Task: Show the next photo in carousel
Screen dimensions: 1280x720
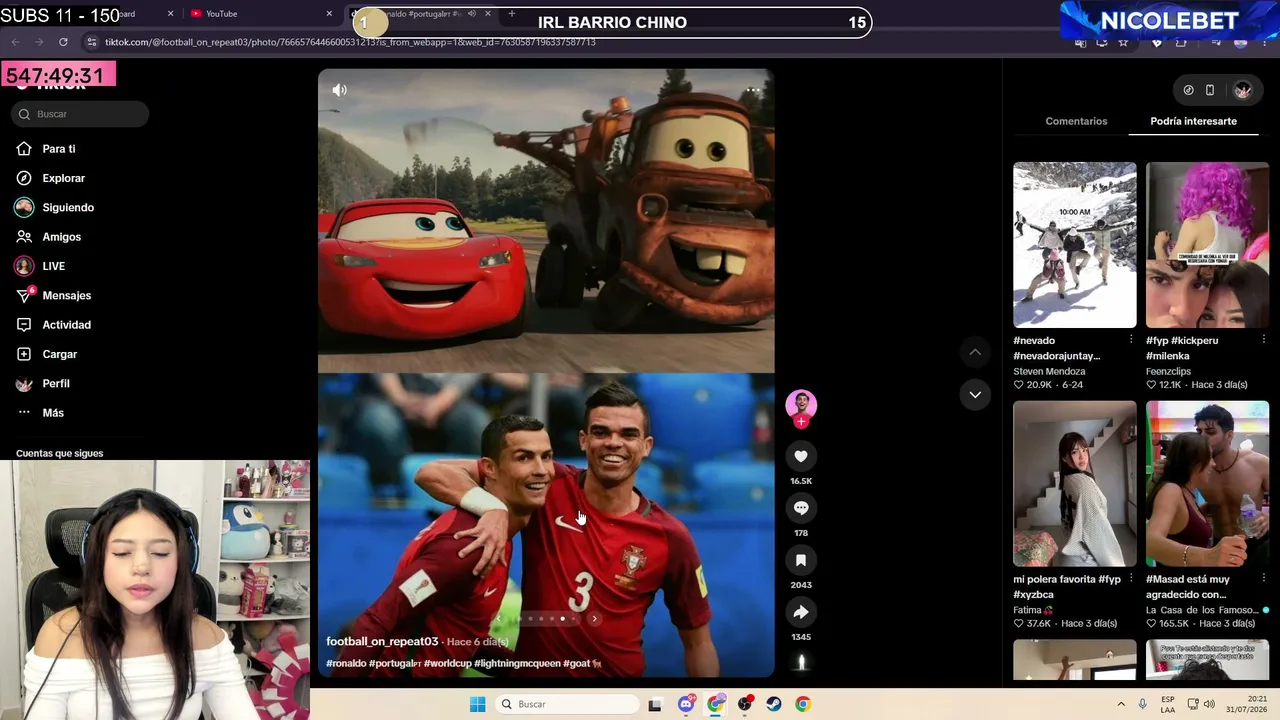Action: click(594, 619)
